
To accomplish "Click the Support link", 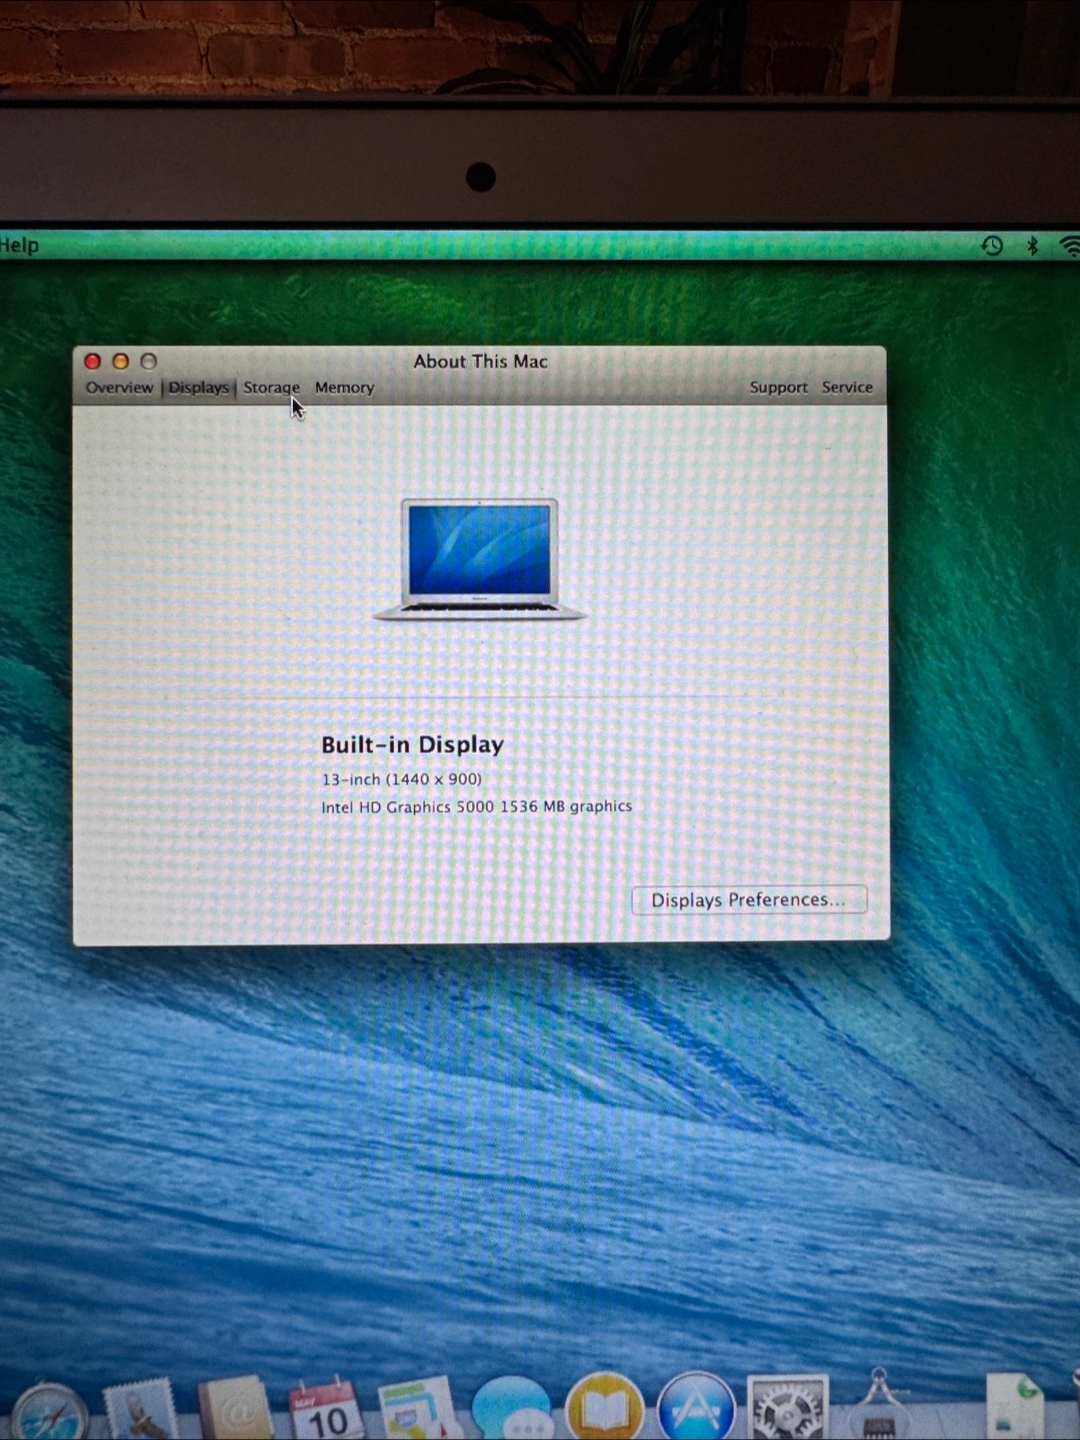I will tap(779, 387).
